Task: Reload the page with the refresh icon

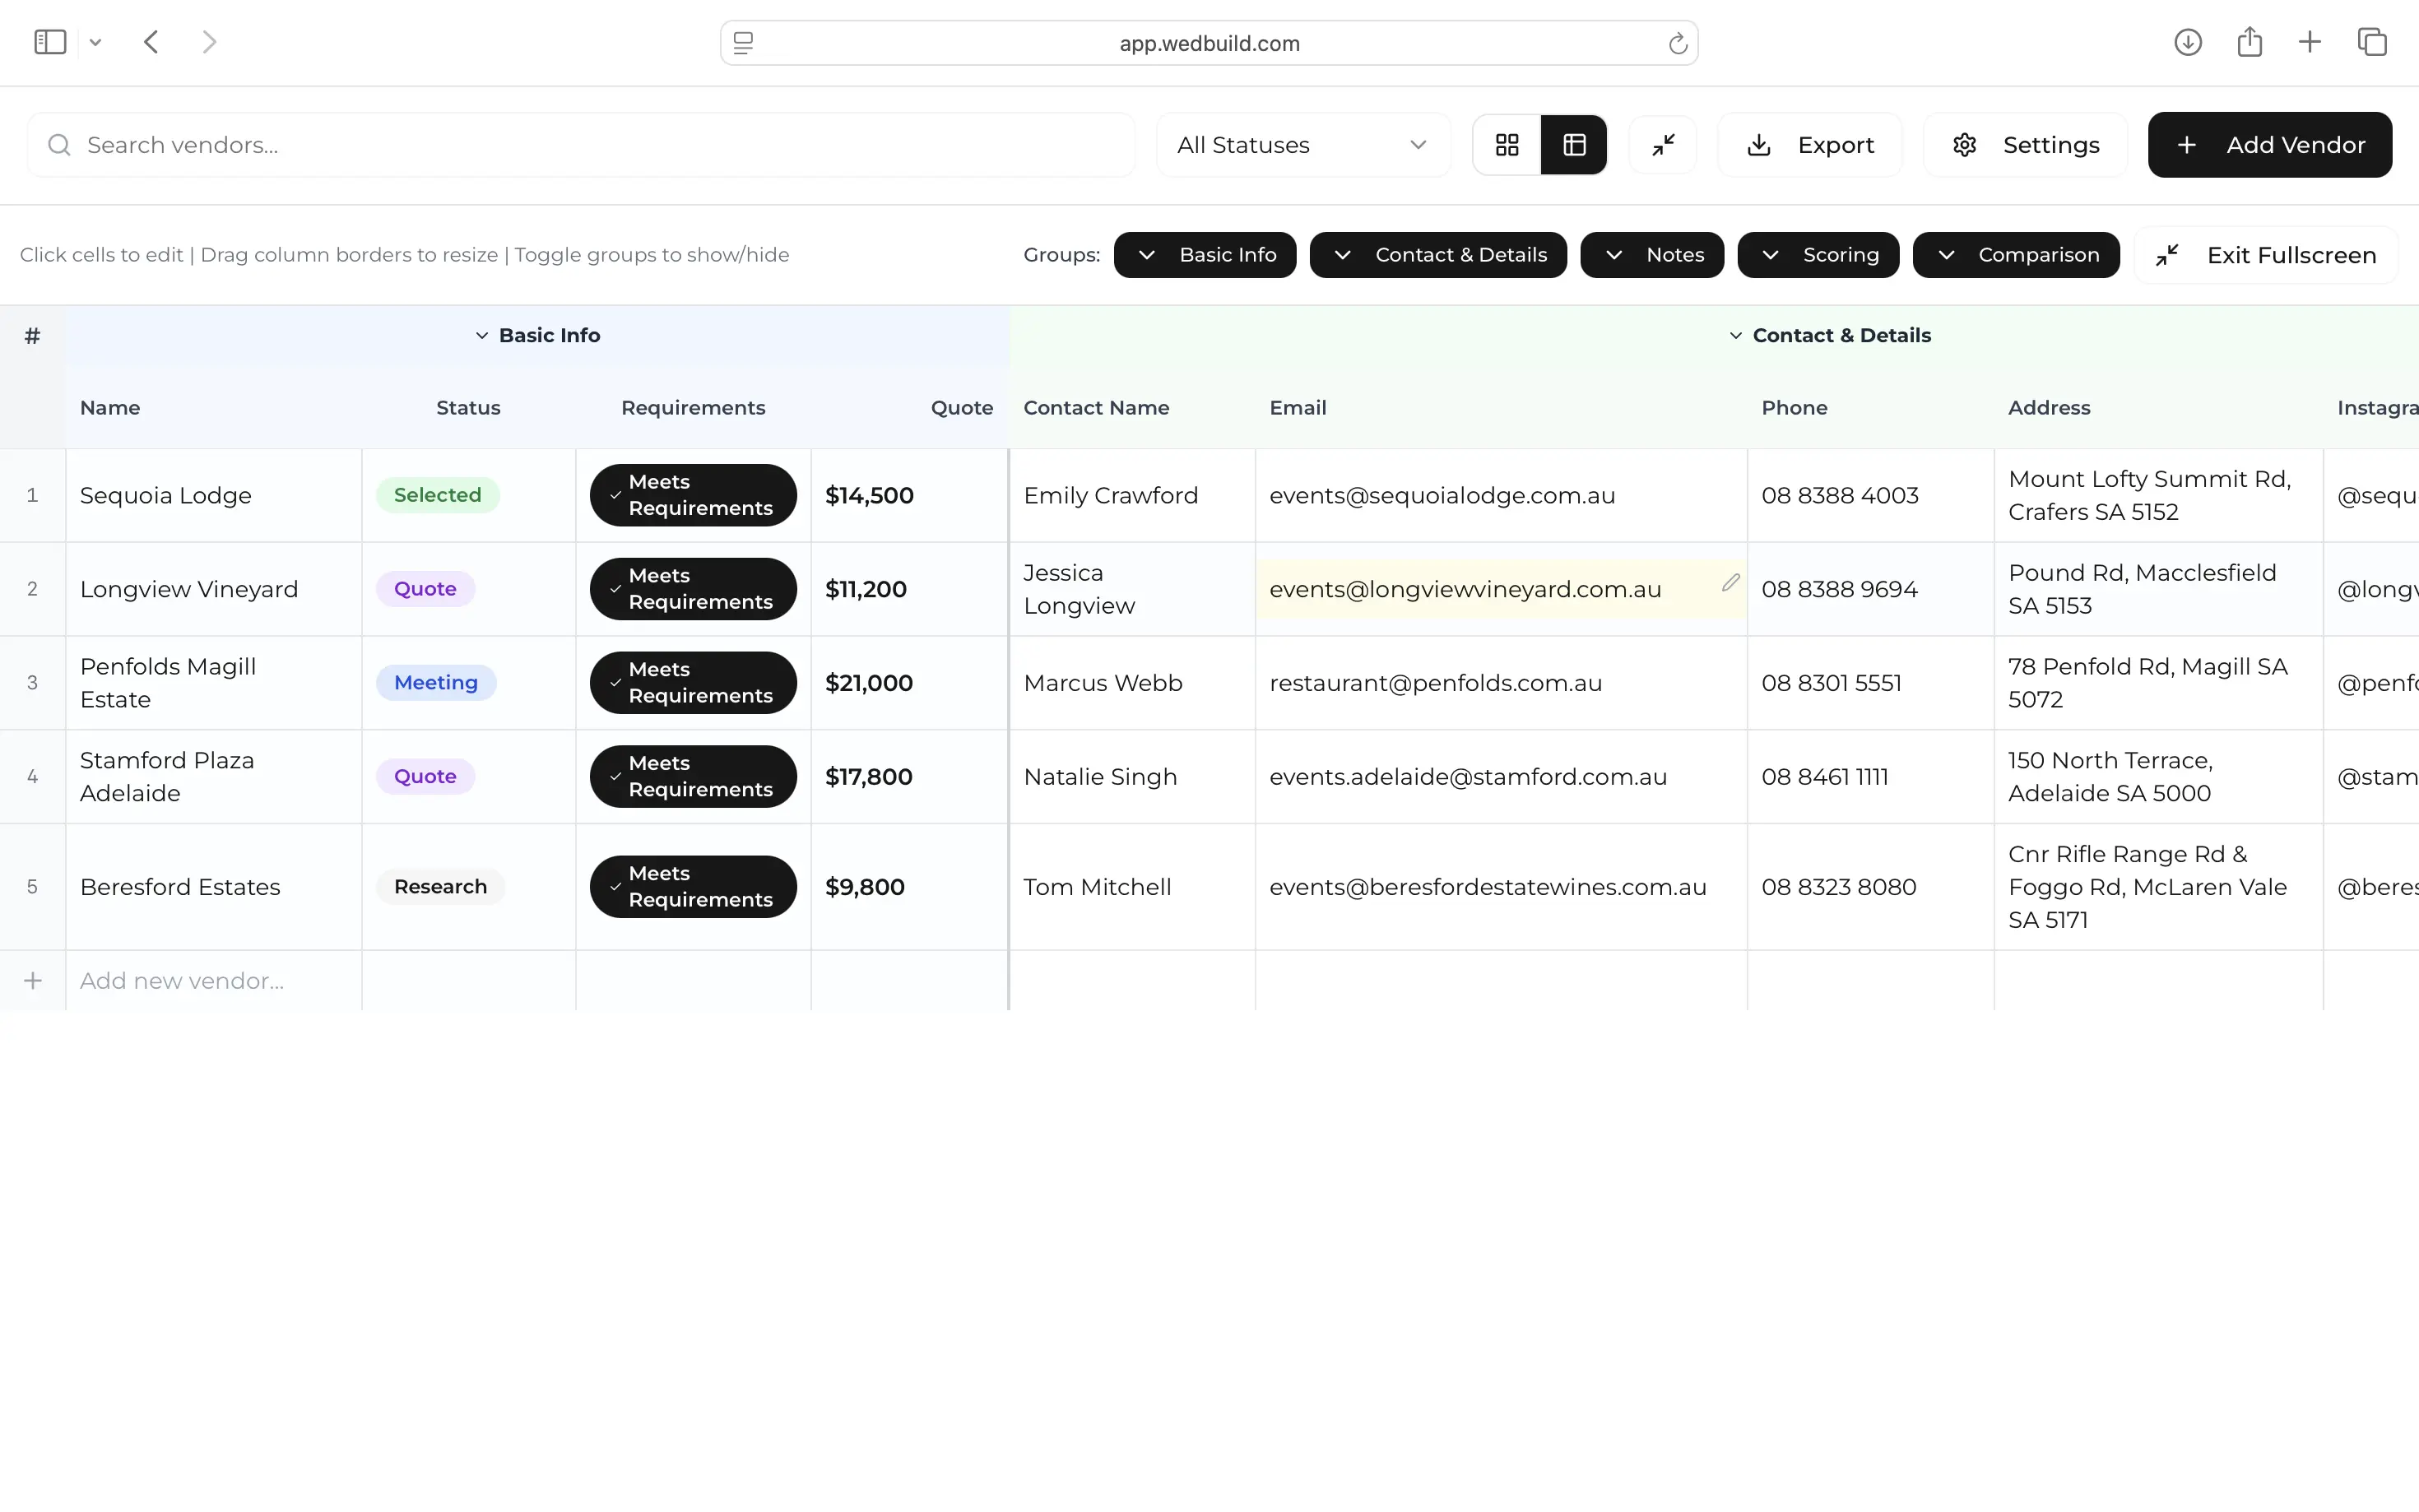Action: pyautogui.click(x=1677, y=43)
